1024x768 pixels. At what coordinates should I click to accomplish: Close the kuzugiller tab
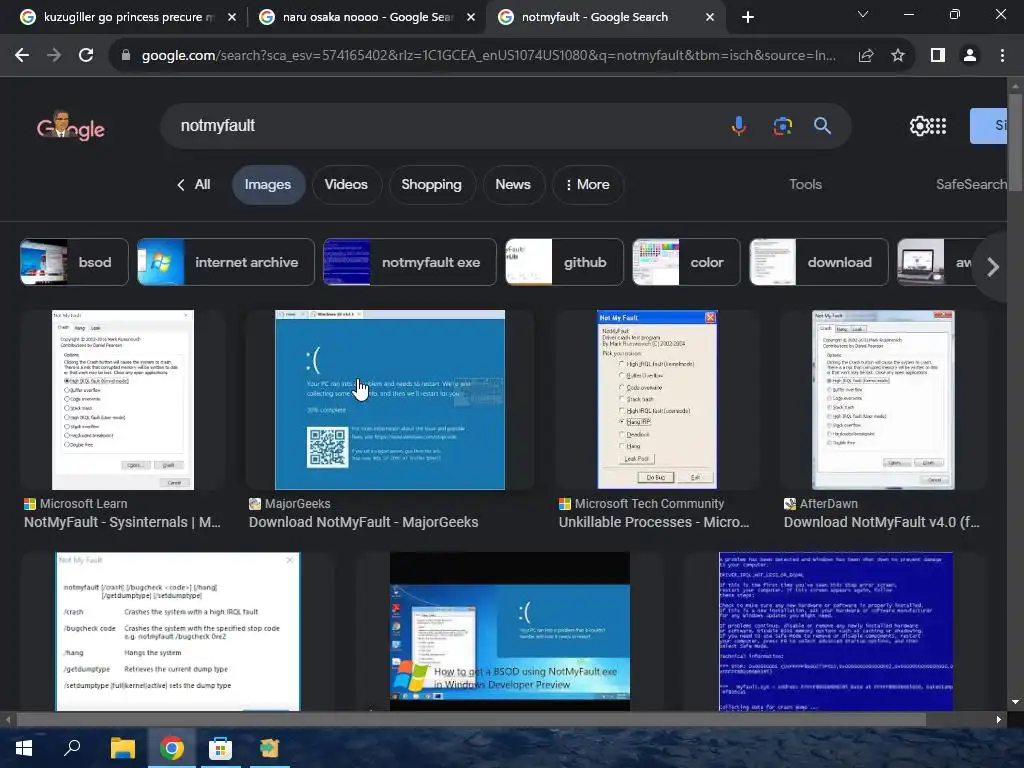[232, 17]
